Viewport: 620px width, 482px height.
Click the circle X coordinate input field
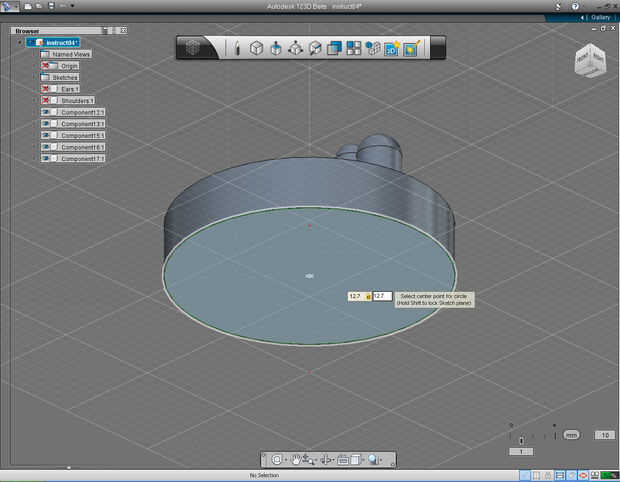point(355,296)
